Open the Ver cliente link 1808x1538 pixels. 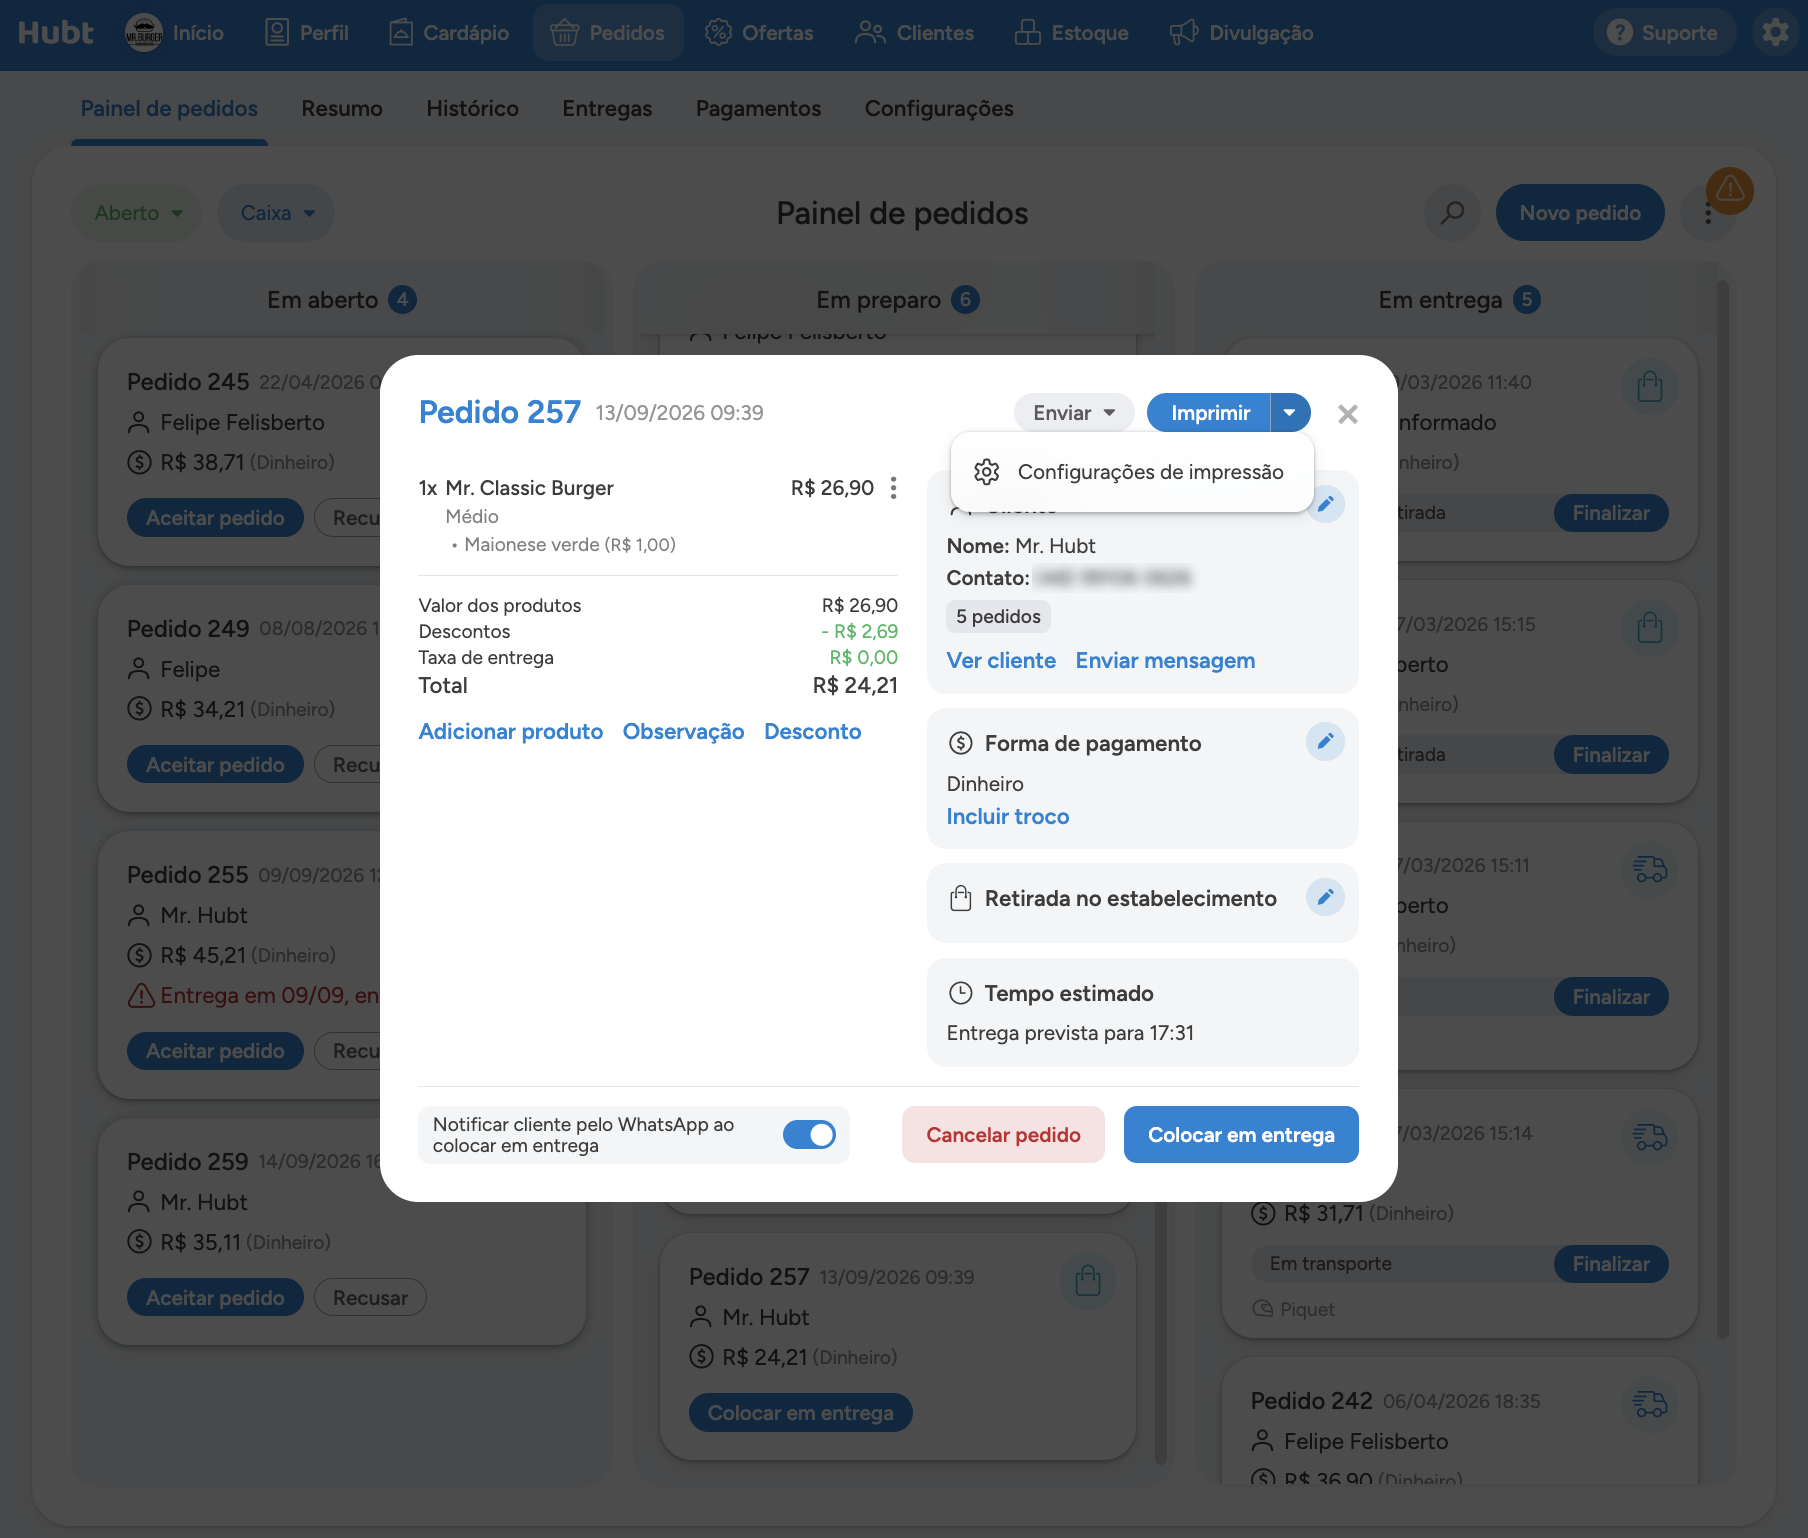click(x=1001, y=661)
